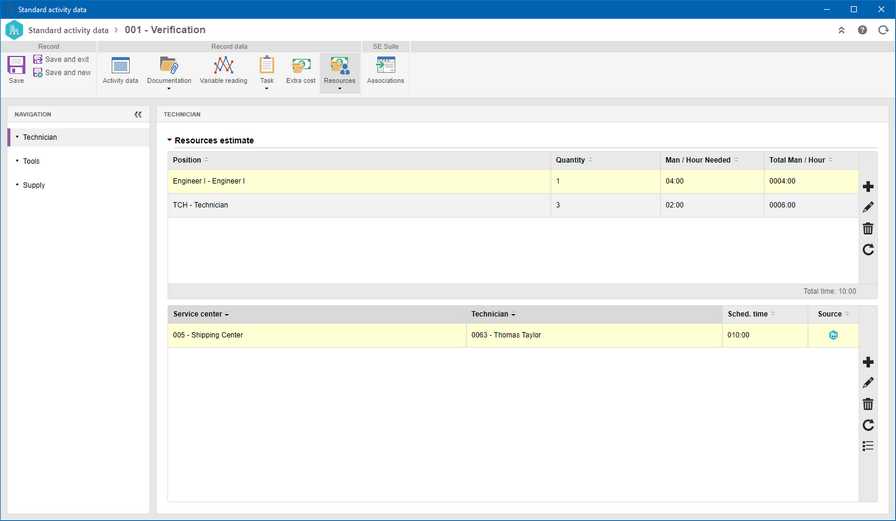Click the Source icon for Thomas Taylor
The image size is (896, 521).
click(x=833, y=335)
